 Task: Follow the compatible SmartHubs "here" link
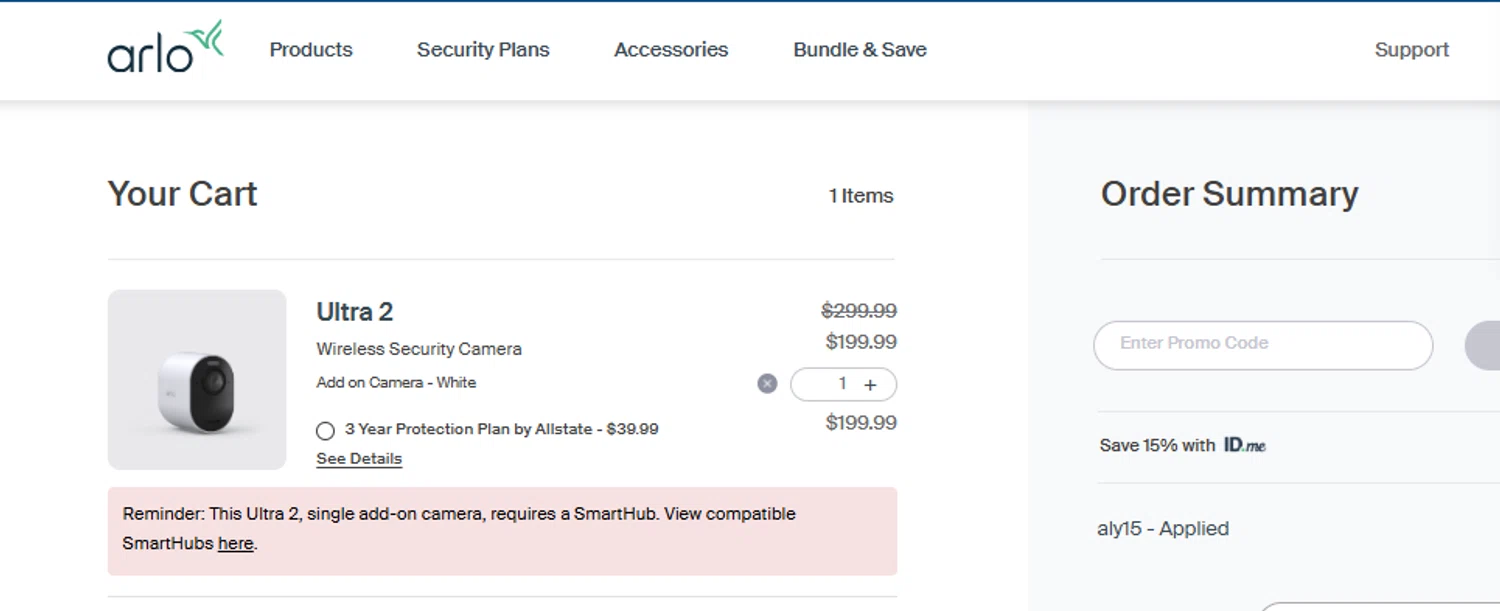tap(235, 544)
